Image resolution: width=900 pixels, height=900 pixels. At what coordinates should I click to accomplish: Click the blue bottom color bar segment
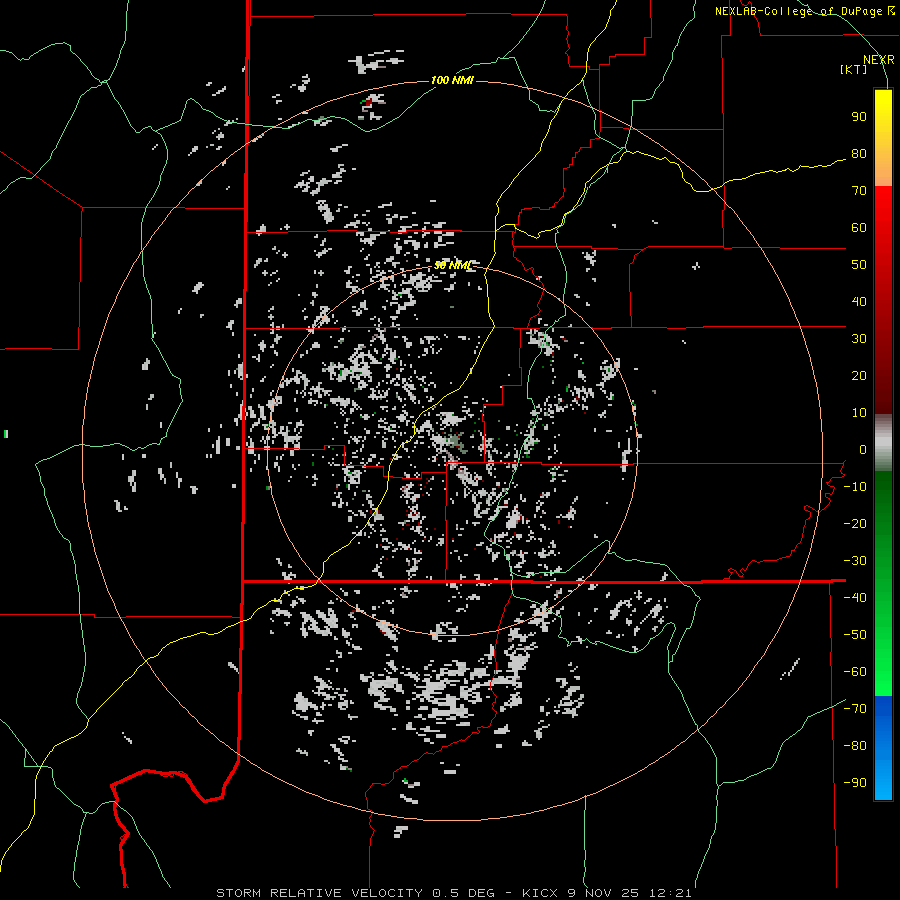pyautogui.click(x=883, y=748)
